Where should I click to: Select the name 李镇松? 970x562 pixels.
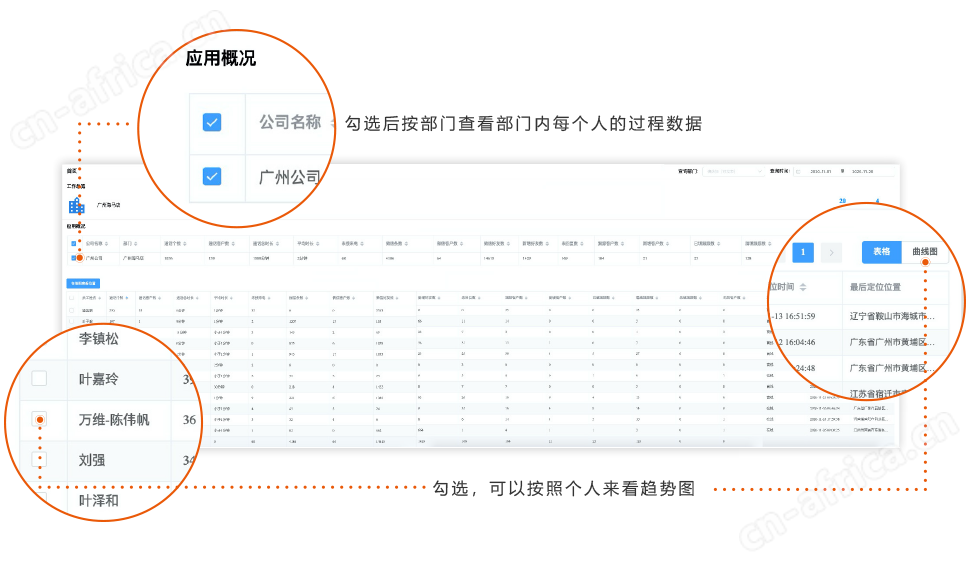pyautogui.click(x=98, y=339)
